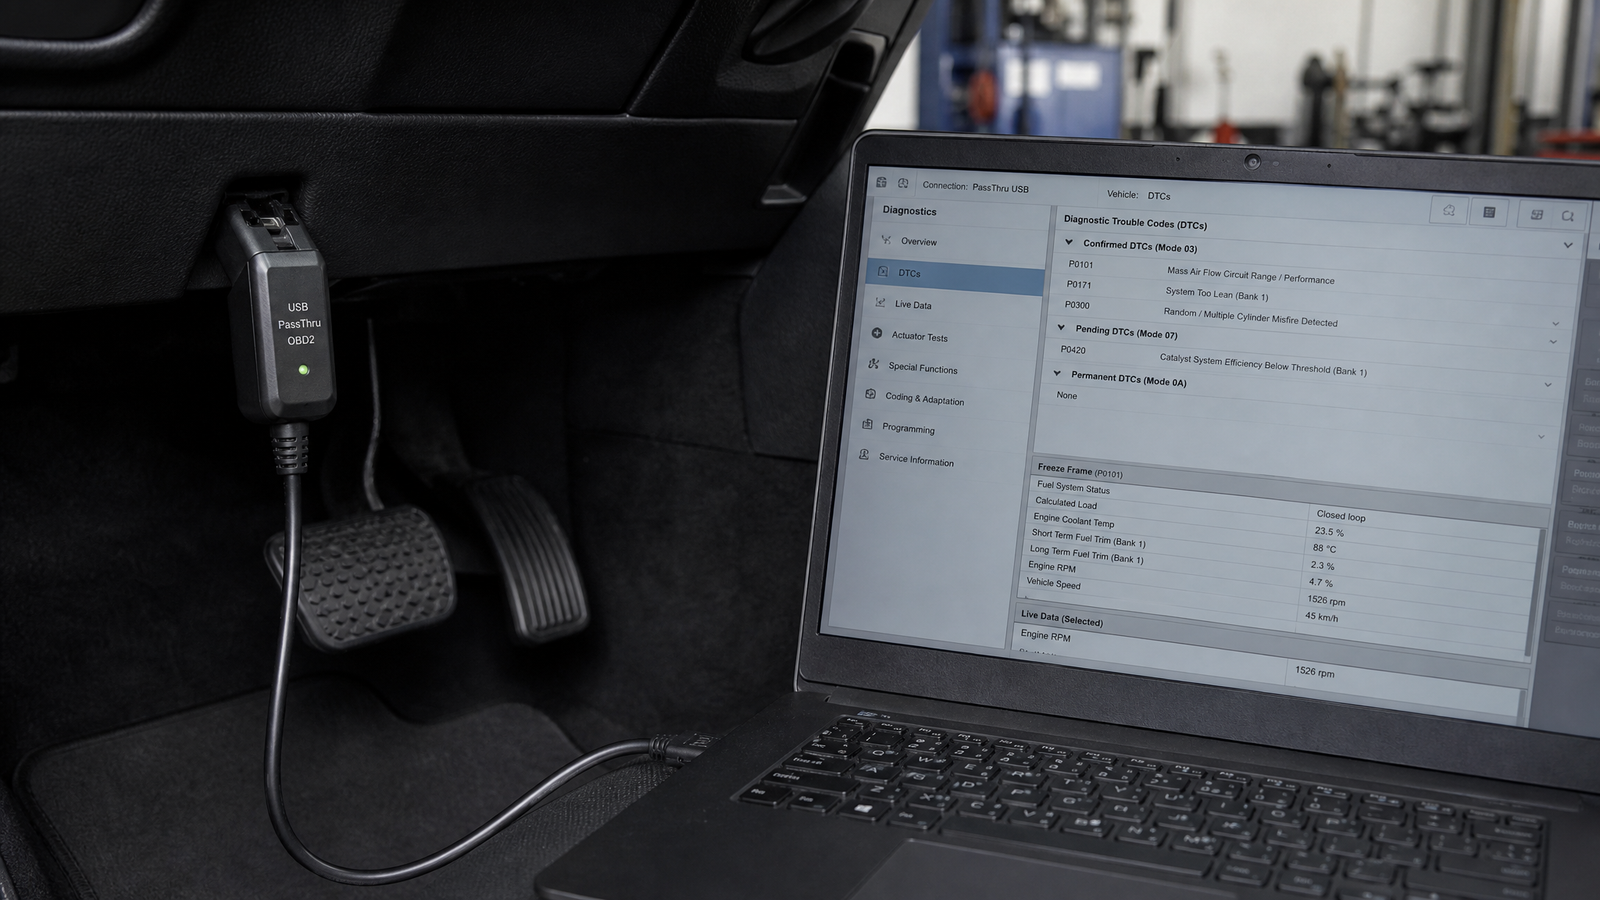Click the layout toolbar icon near search
The height and width of the screenshot is (900, 1600).
point(1537,214)
